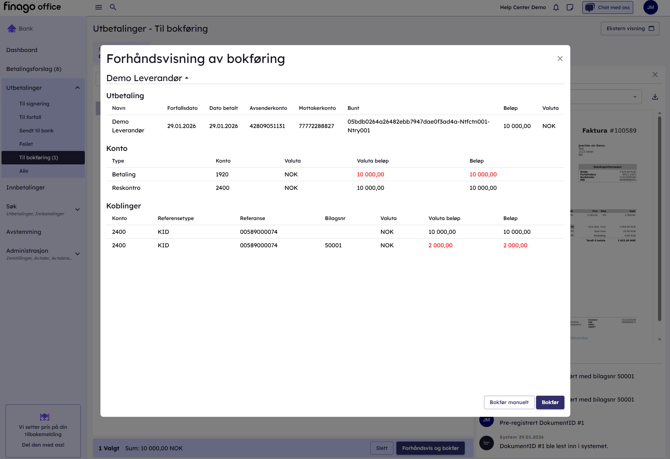This screenshot has height=459, width=670.
Task: Collapse the Utbetalinger sidebar section
Action: click(77, 88)
